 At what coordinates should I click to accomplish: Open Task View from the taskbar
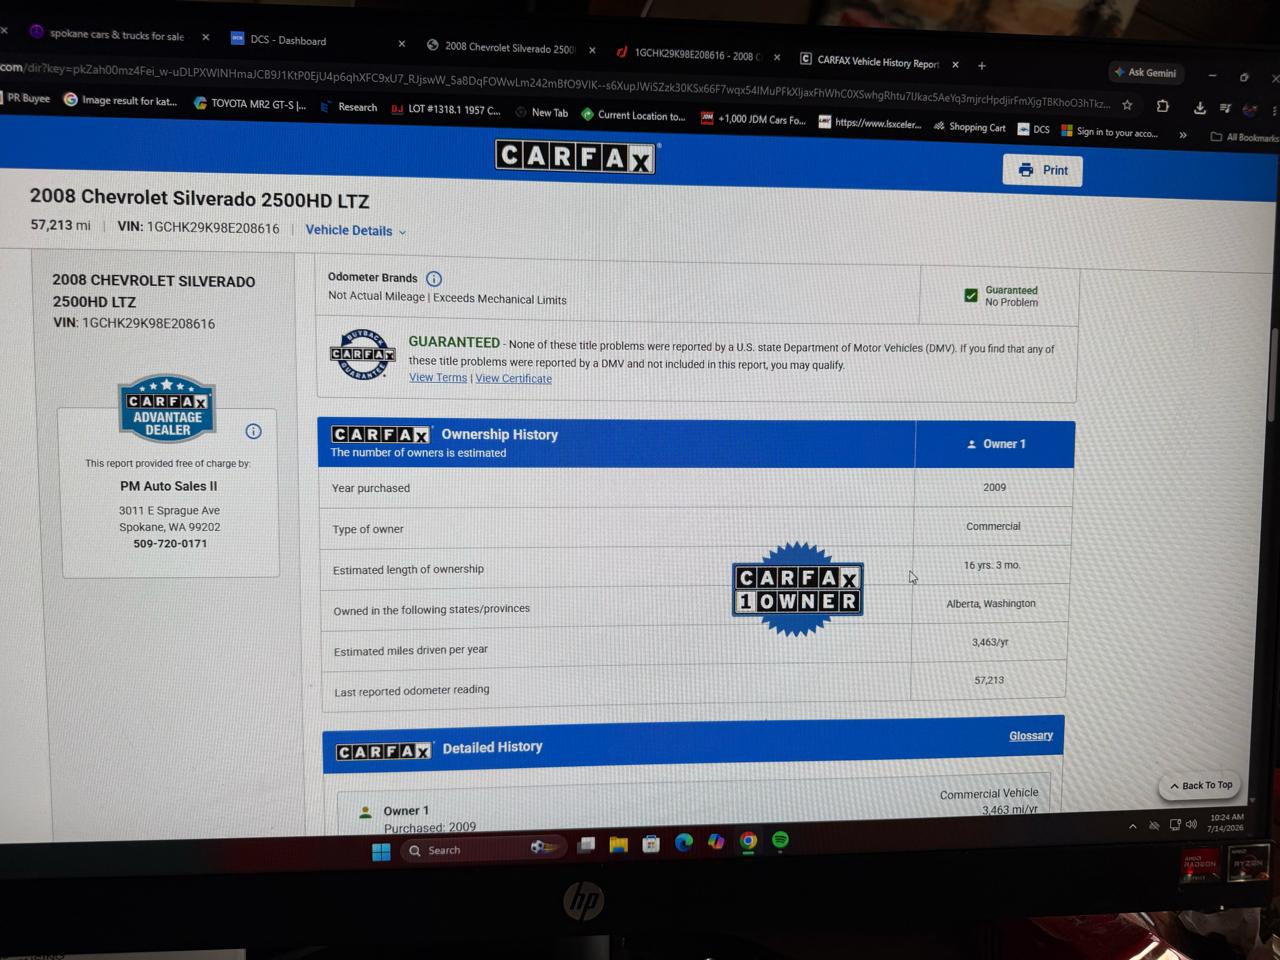(586, 845)
